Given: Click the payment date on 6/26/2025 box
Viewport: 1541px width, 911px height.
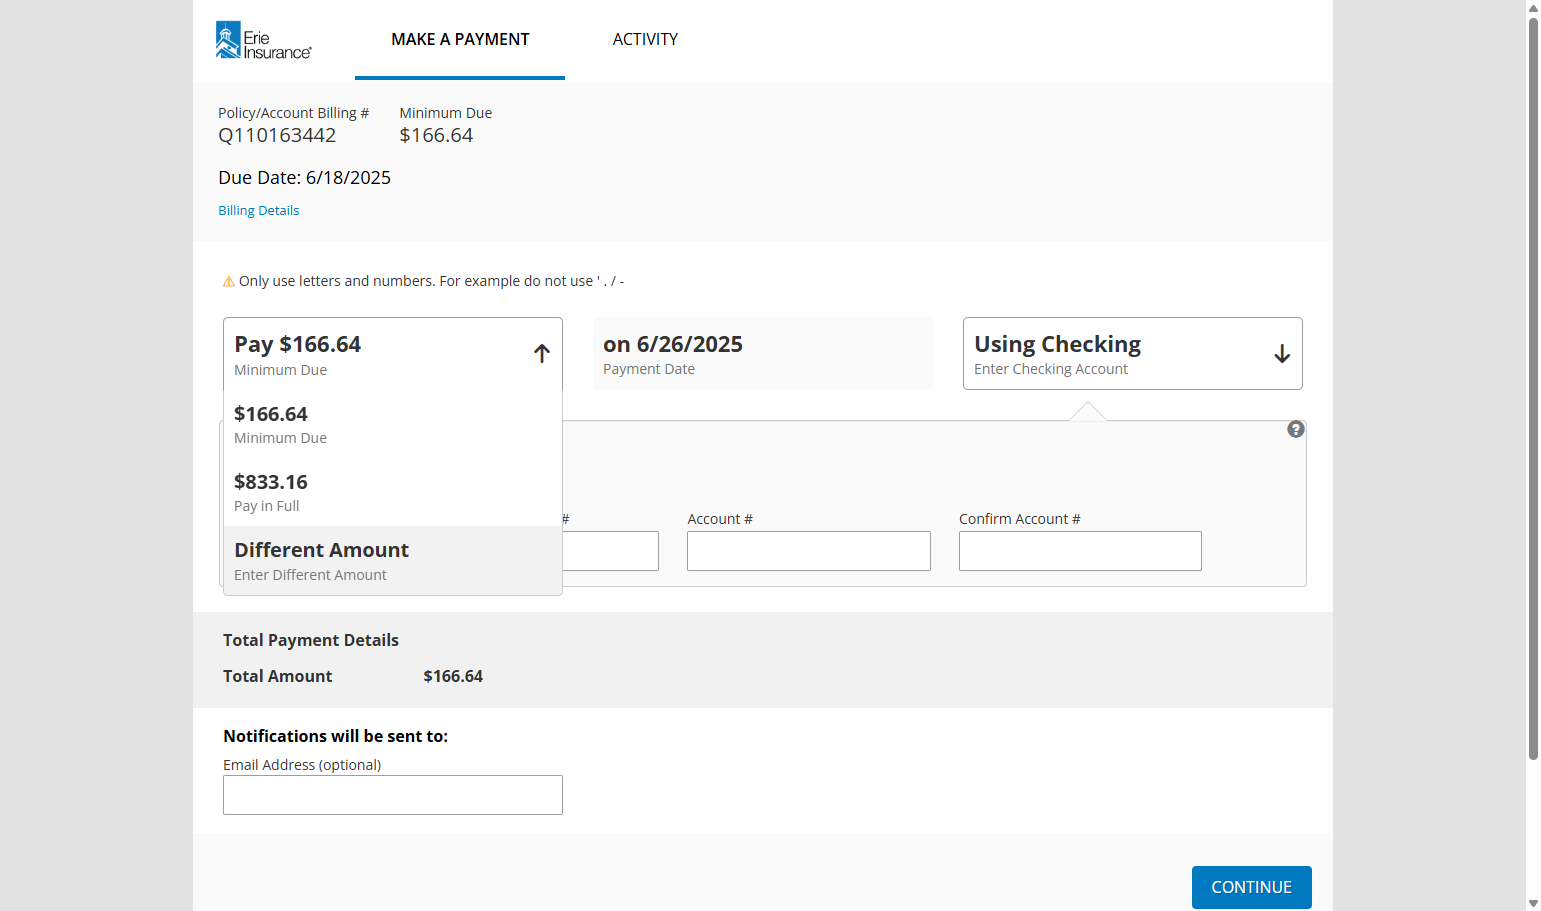Looking at the screenshot, I should (x=763, y=354).
